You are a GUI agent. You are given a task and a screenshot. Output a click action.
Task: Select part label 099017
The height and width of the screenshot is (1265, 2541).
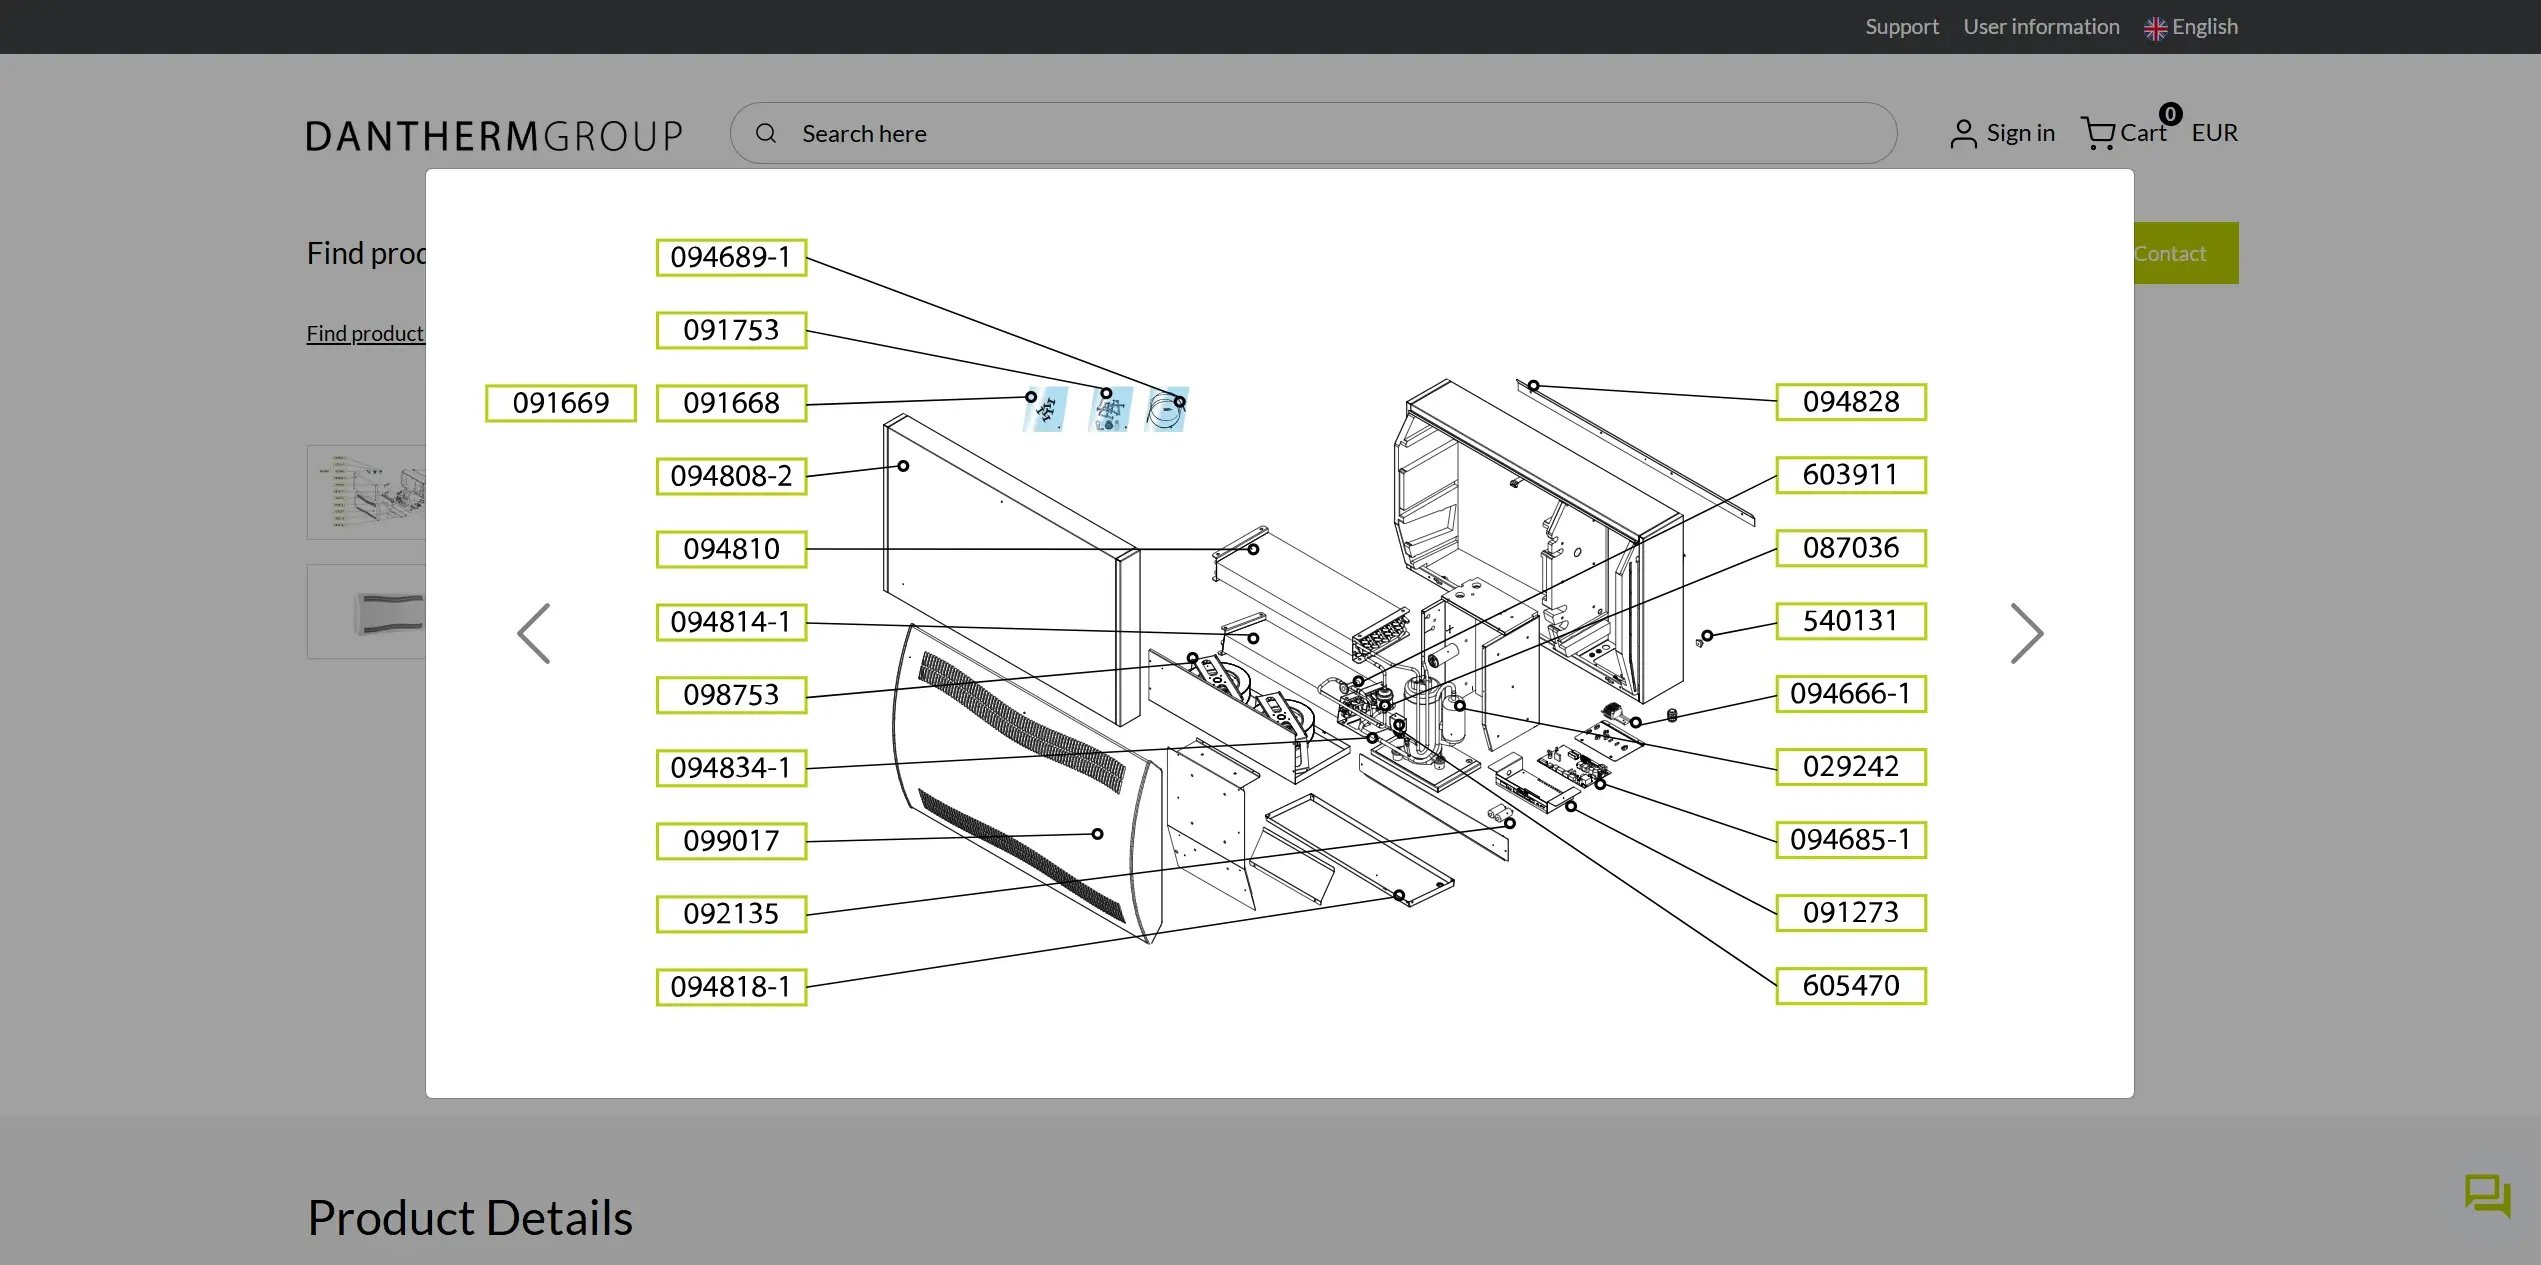point(731,841)
